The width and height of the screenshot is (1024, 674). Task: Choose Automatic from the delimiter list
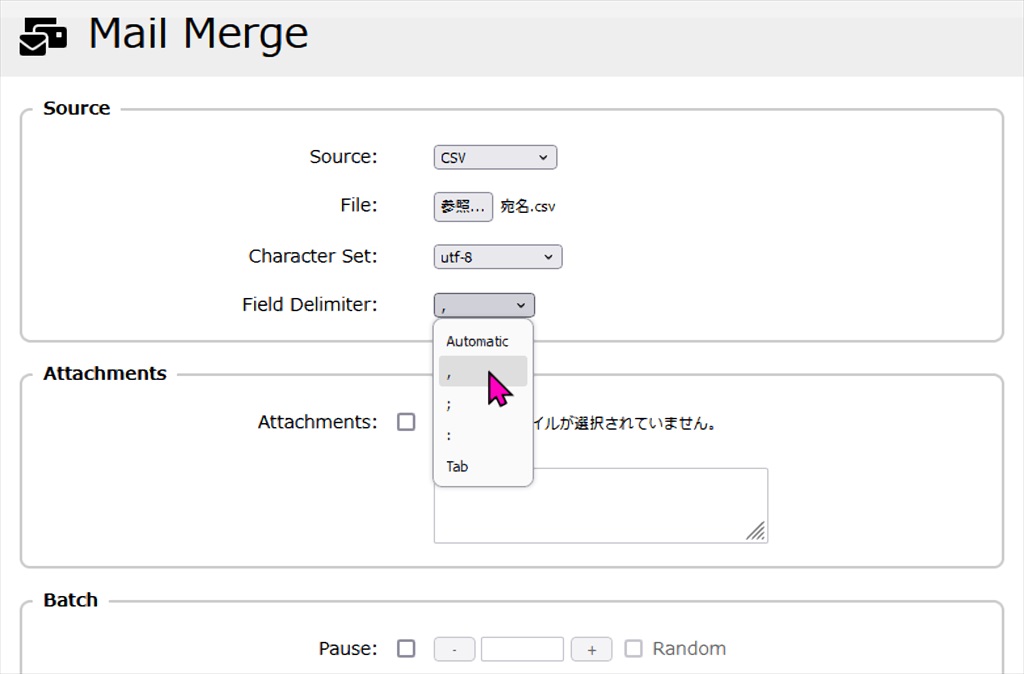pyautogui.click(x=478, y=341)
